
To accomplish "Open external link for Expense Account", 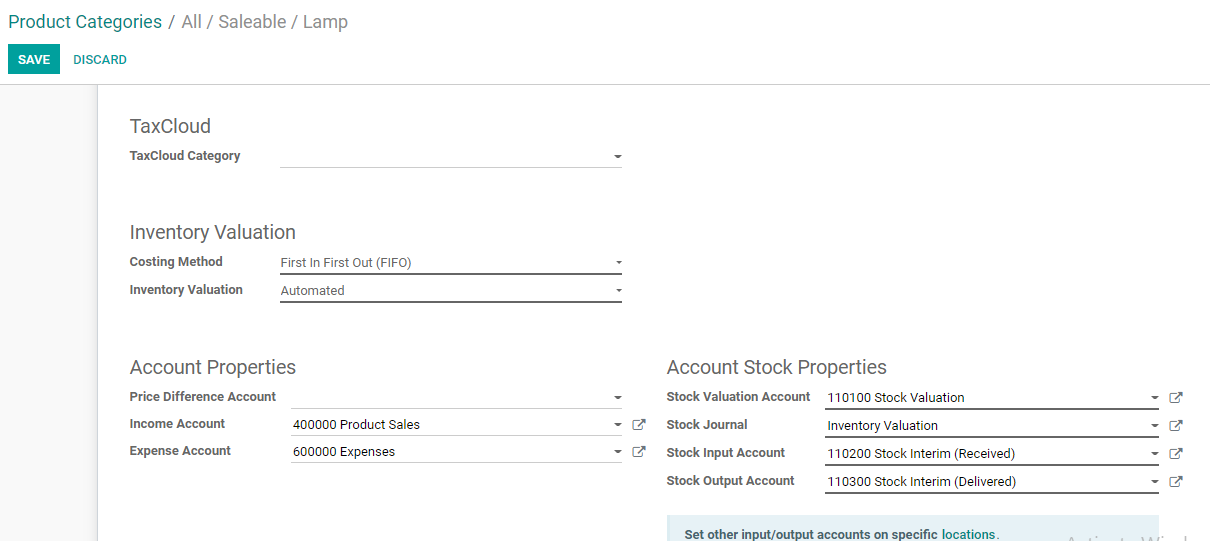I will pos(639,452).
